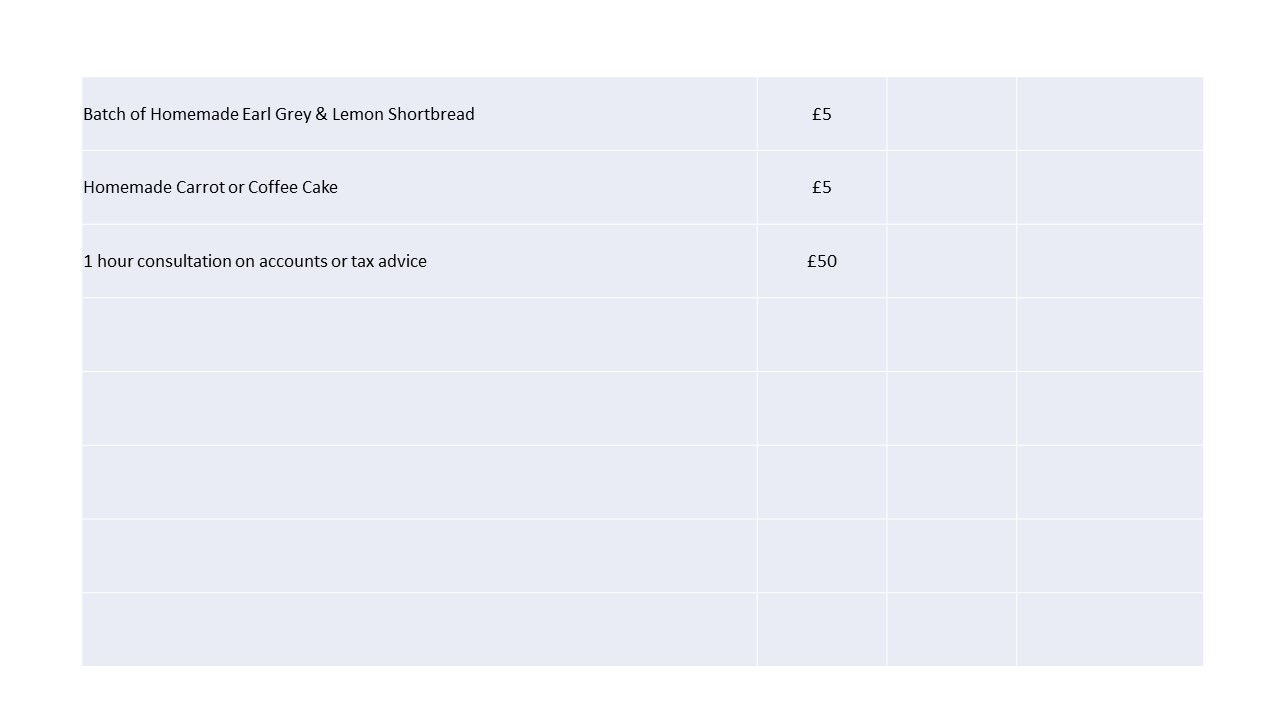Select the bottom-right corner cell of the table
The width and height of the screenshot is (1280, 720).
tap(1109, 629)
